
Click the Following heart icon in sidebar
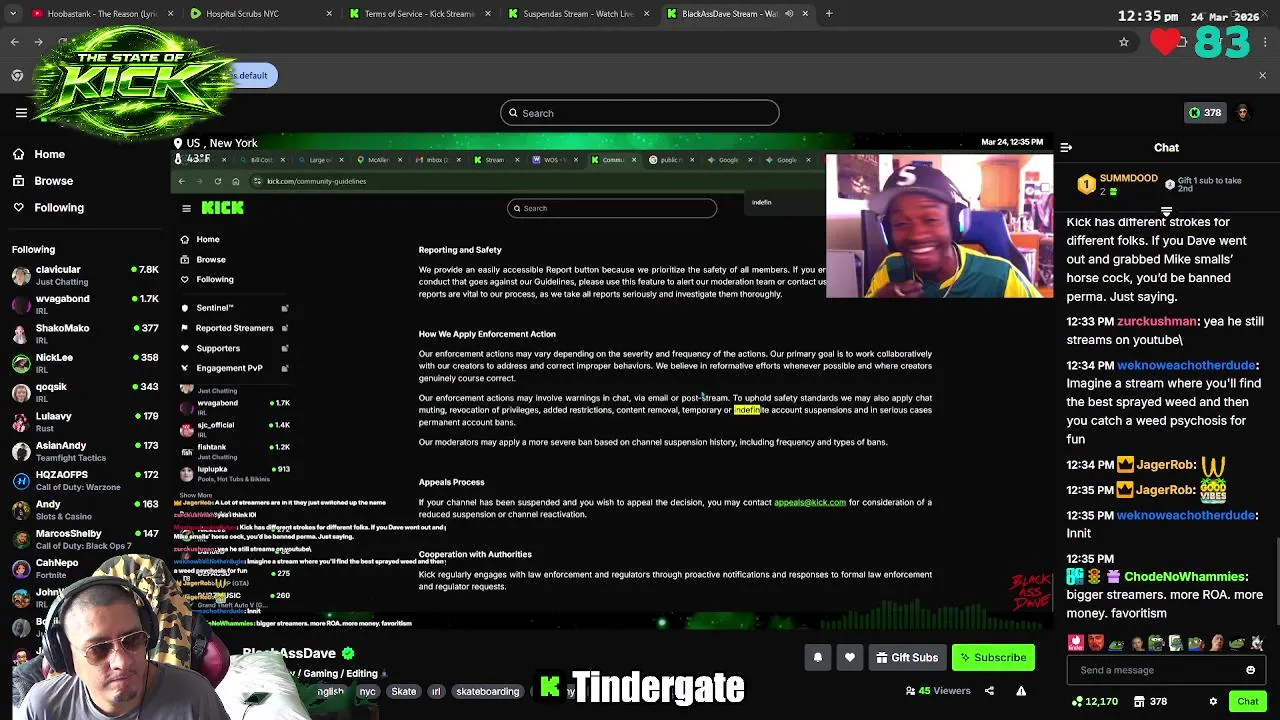[19, 207]
